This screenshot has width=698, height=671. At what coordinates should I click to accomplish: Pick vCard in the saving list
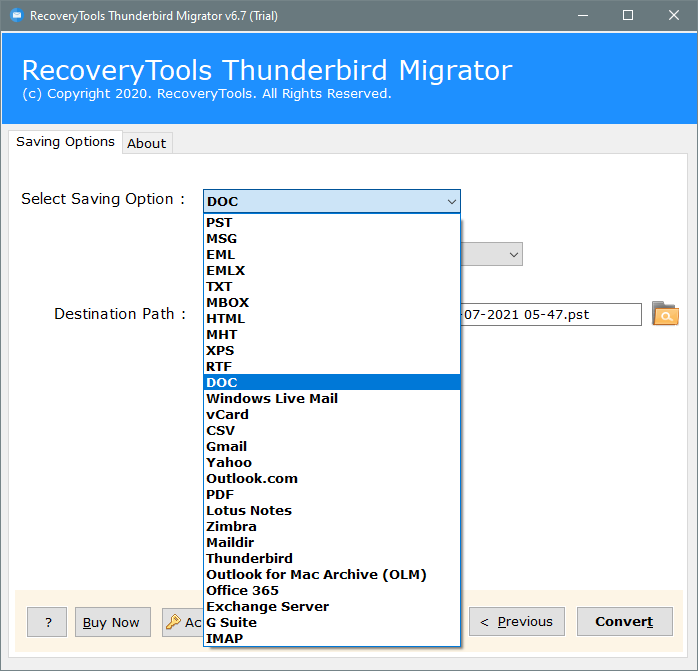[332, 415]
